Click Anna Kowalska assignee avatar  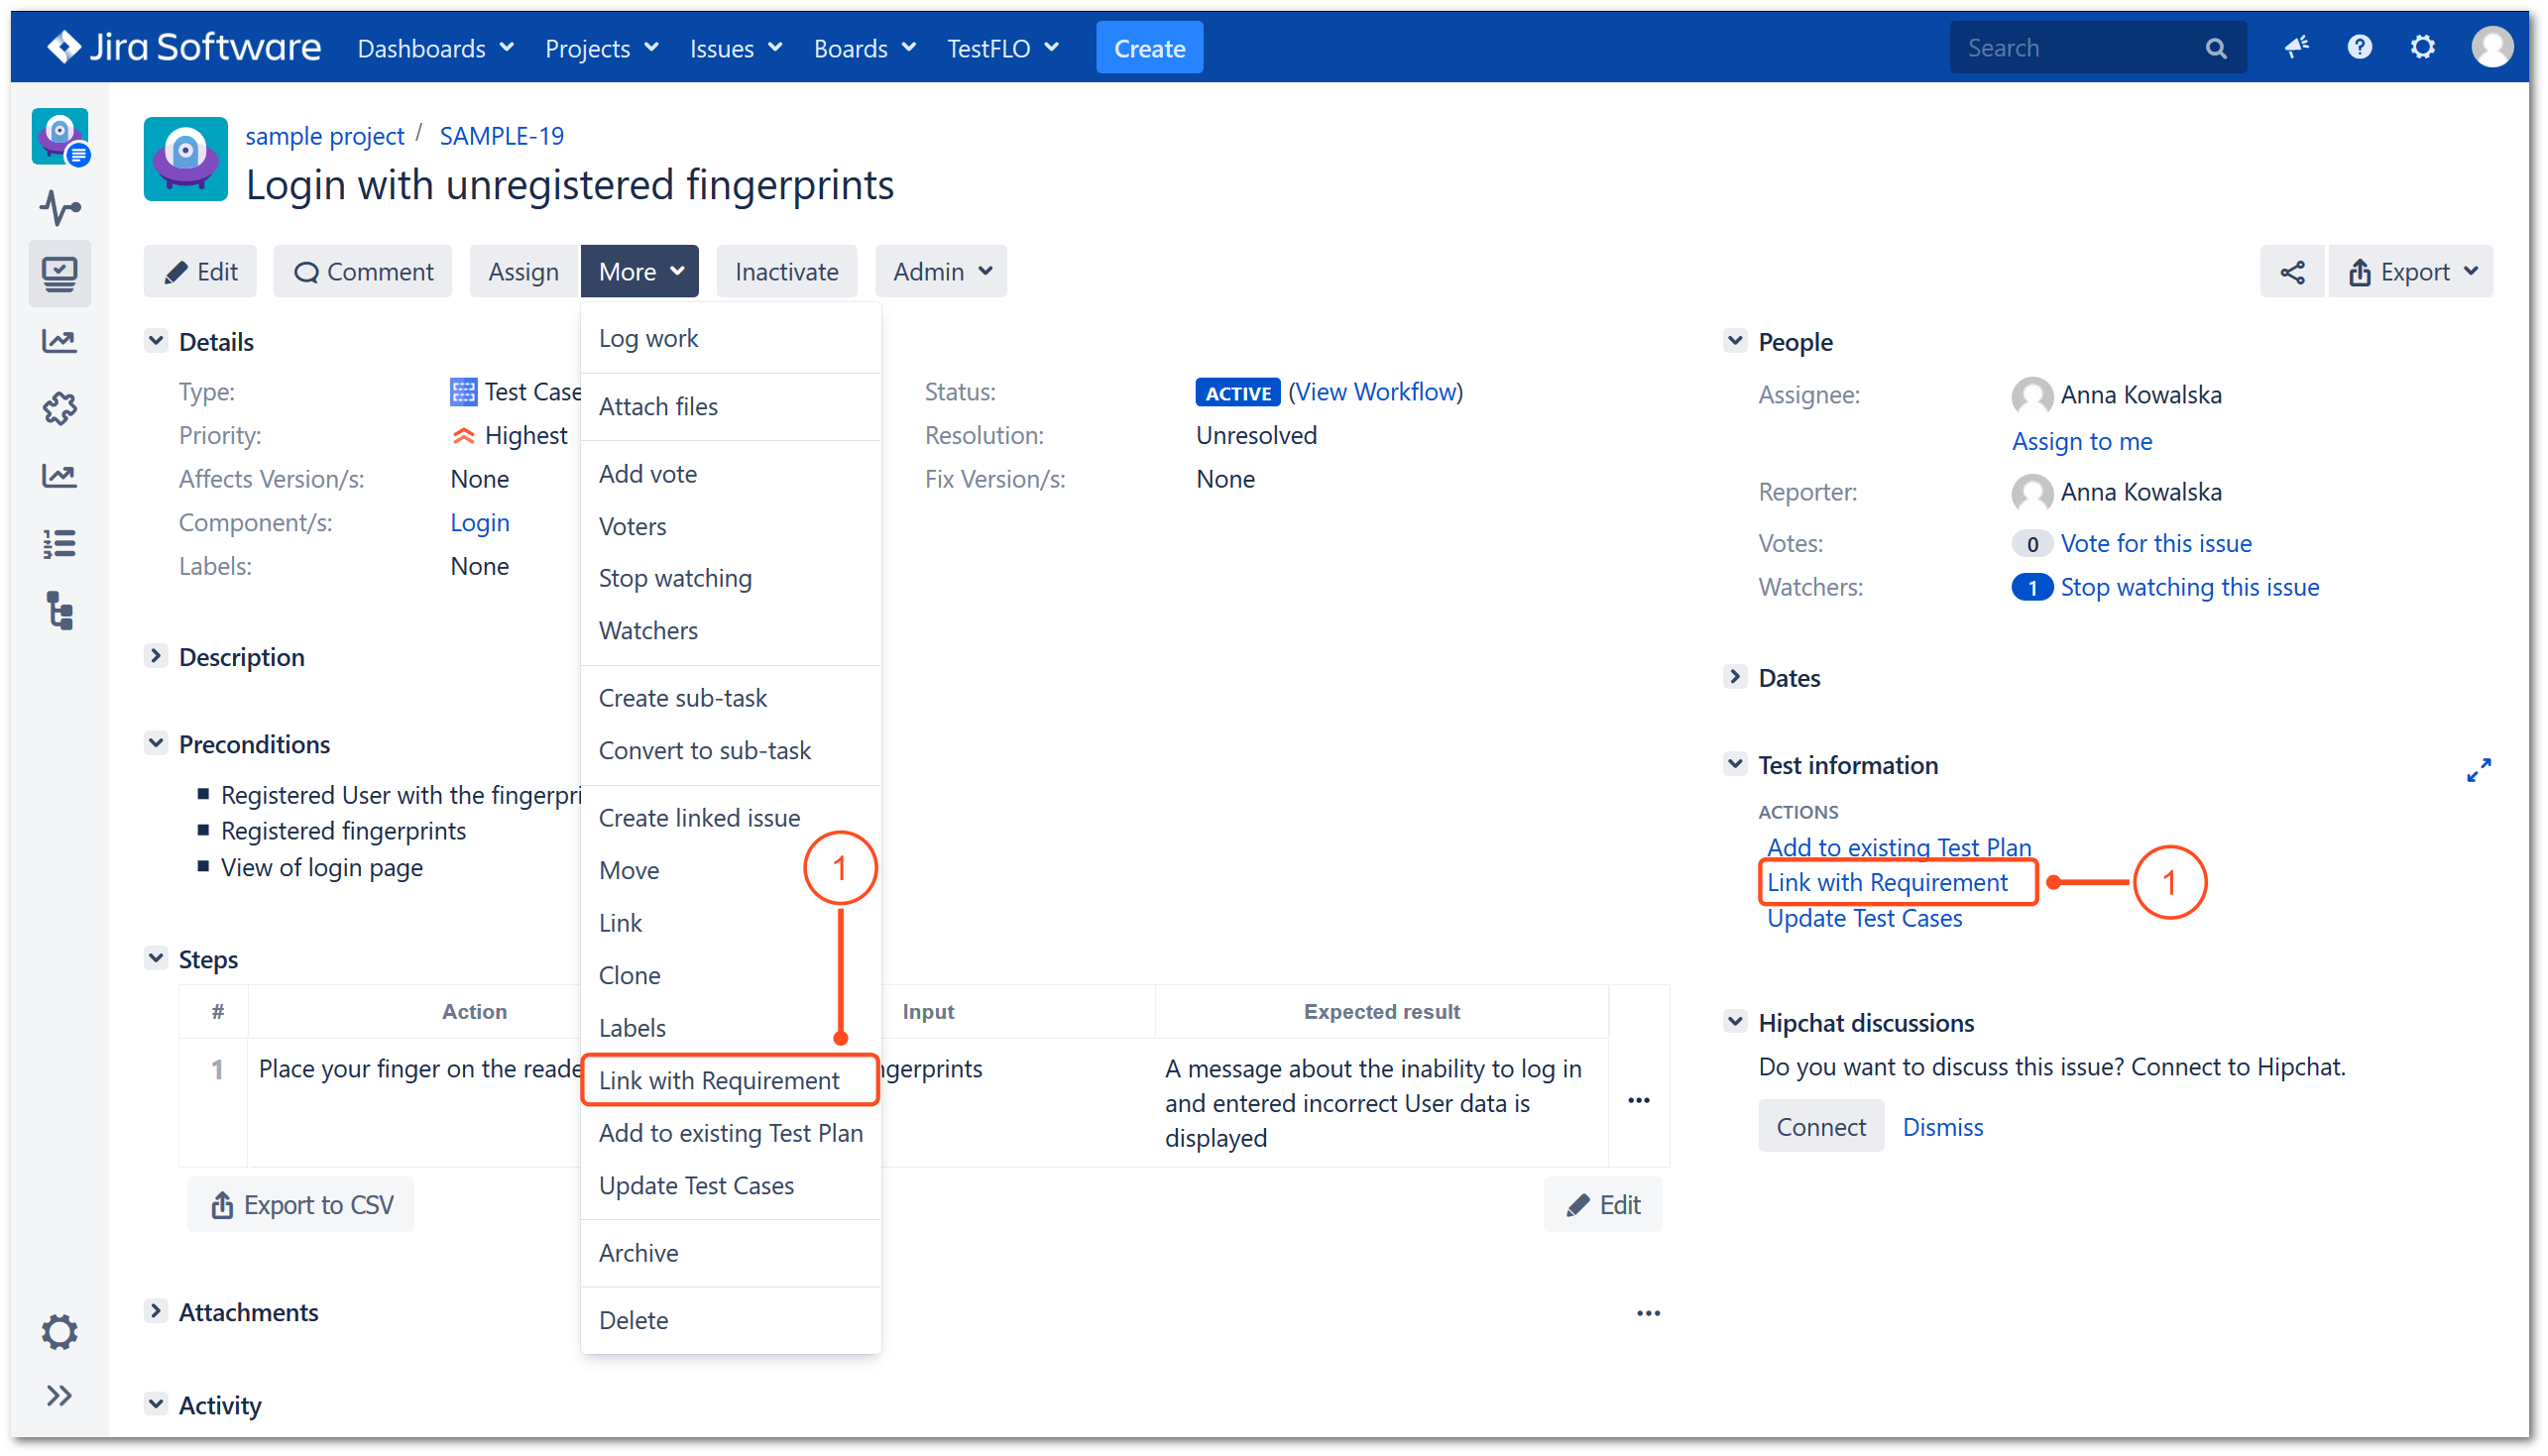tap(2031, 396)
